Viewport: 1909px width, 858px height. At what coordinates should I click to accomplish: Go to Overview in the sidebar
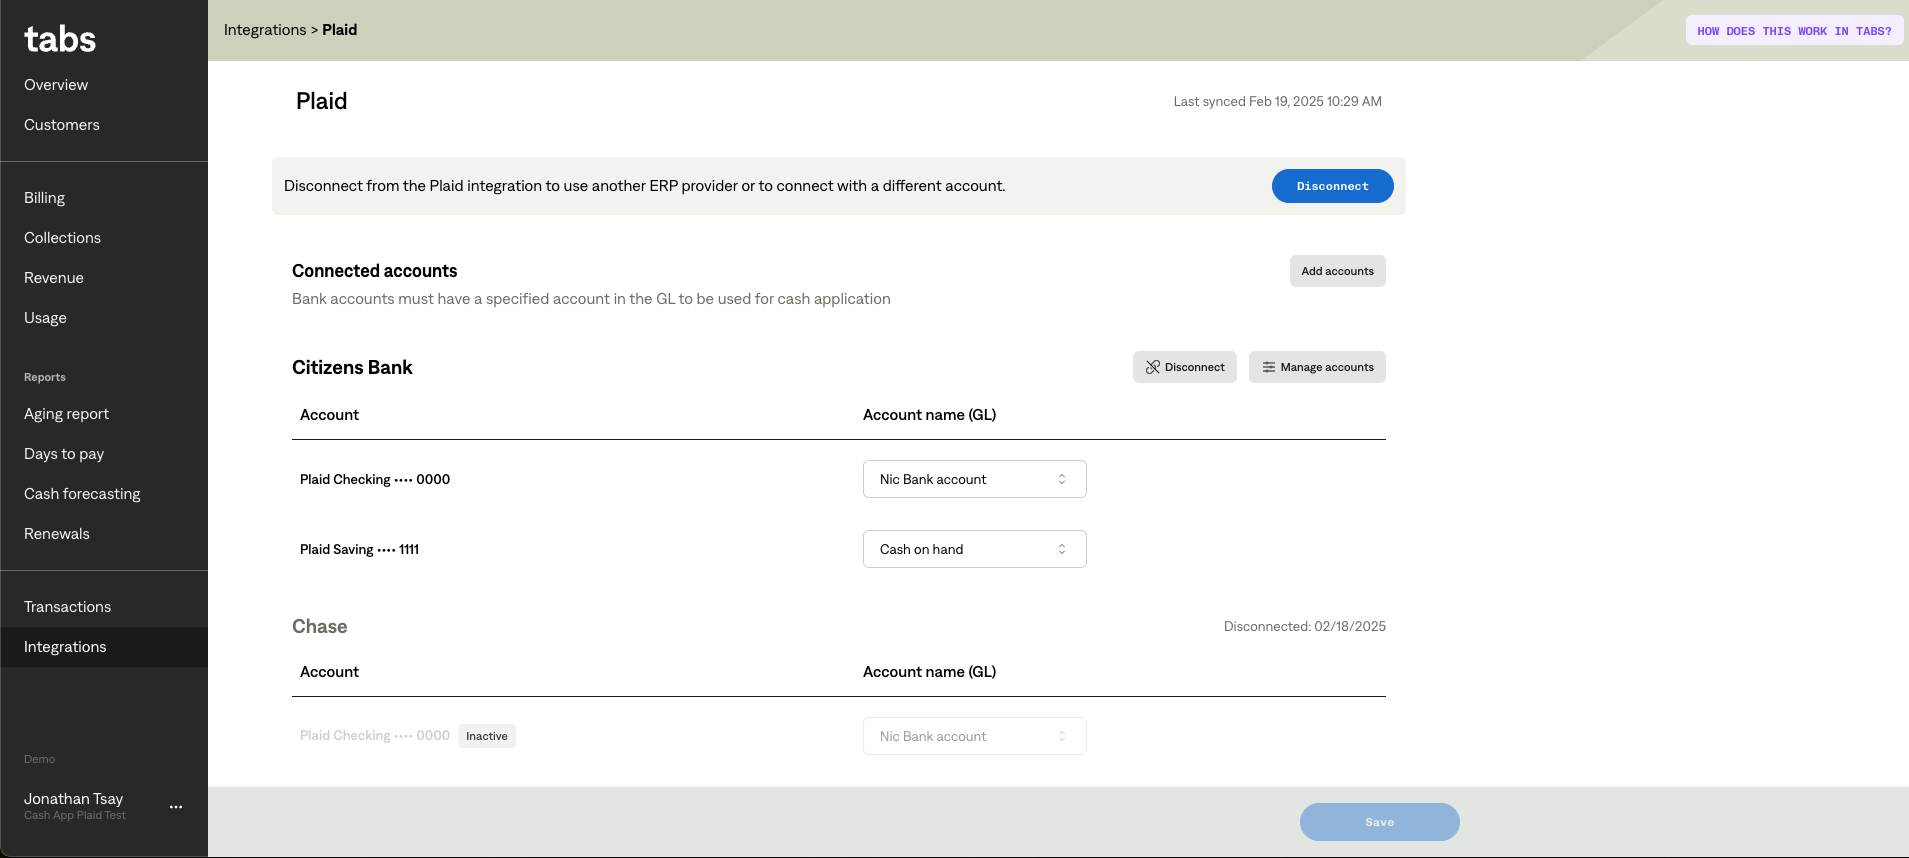[56, 85]
